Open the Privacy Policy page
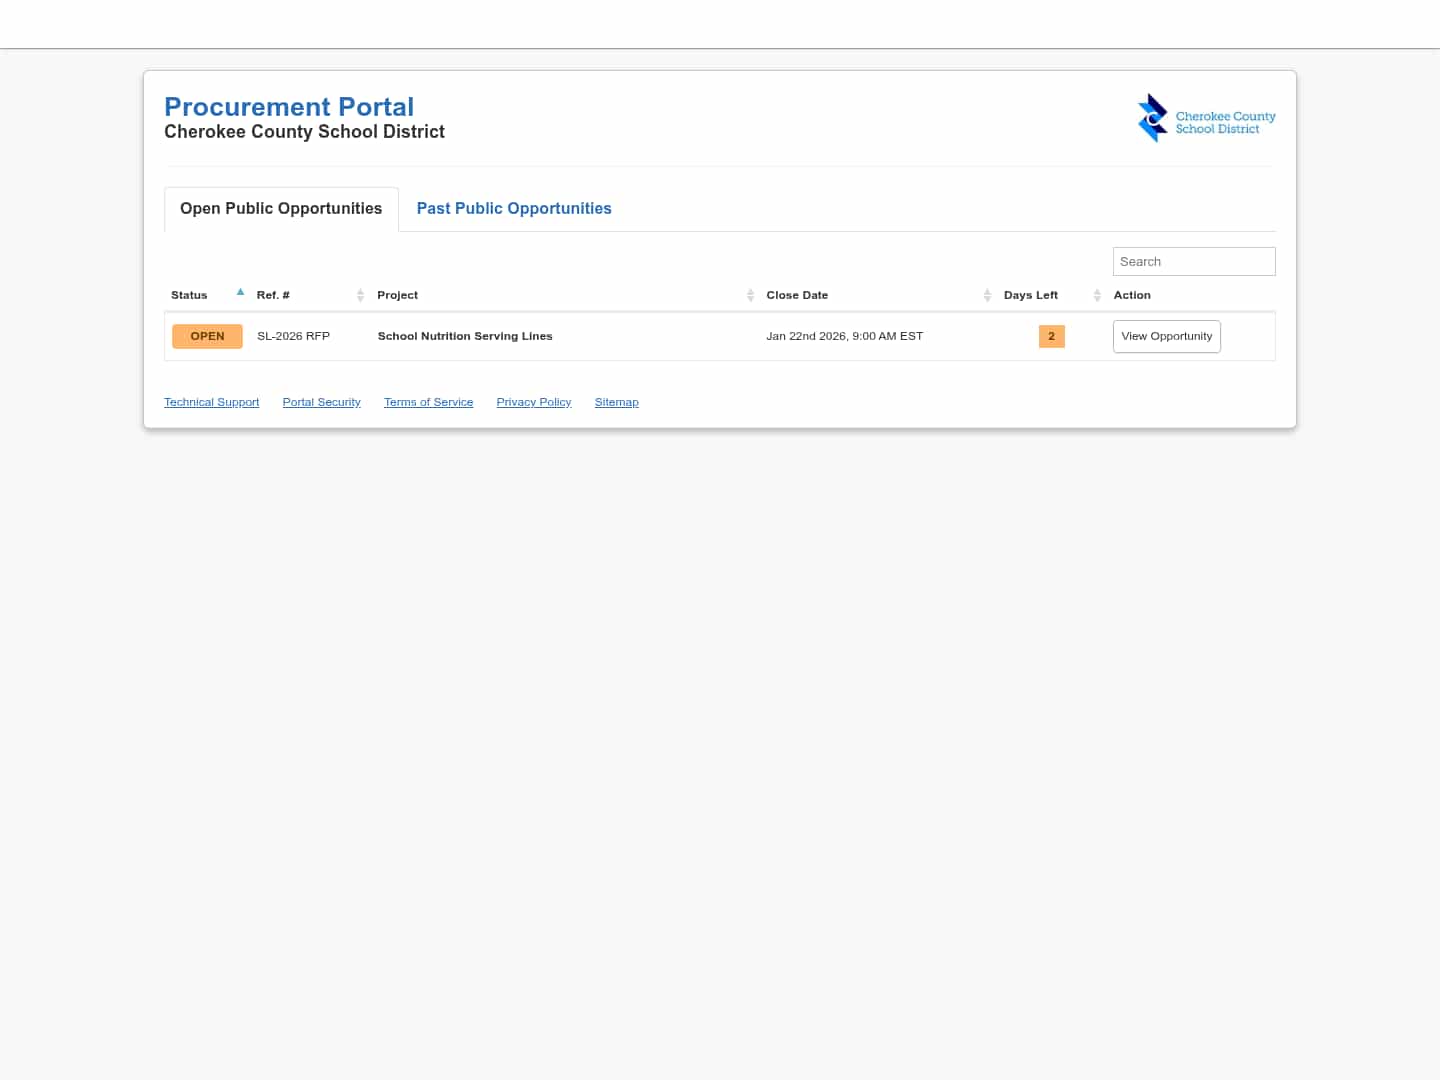This screenshot has height=1080, width=1440. [533, 402]
